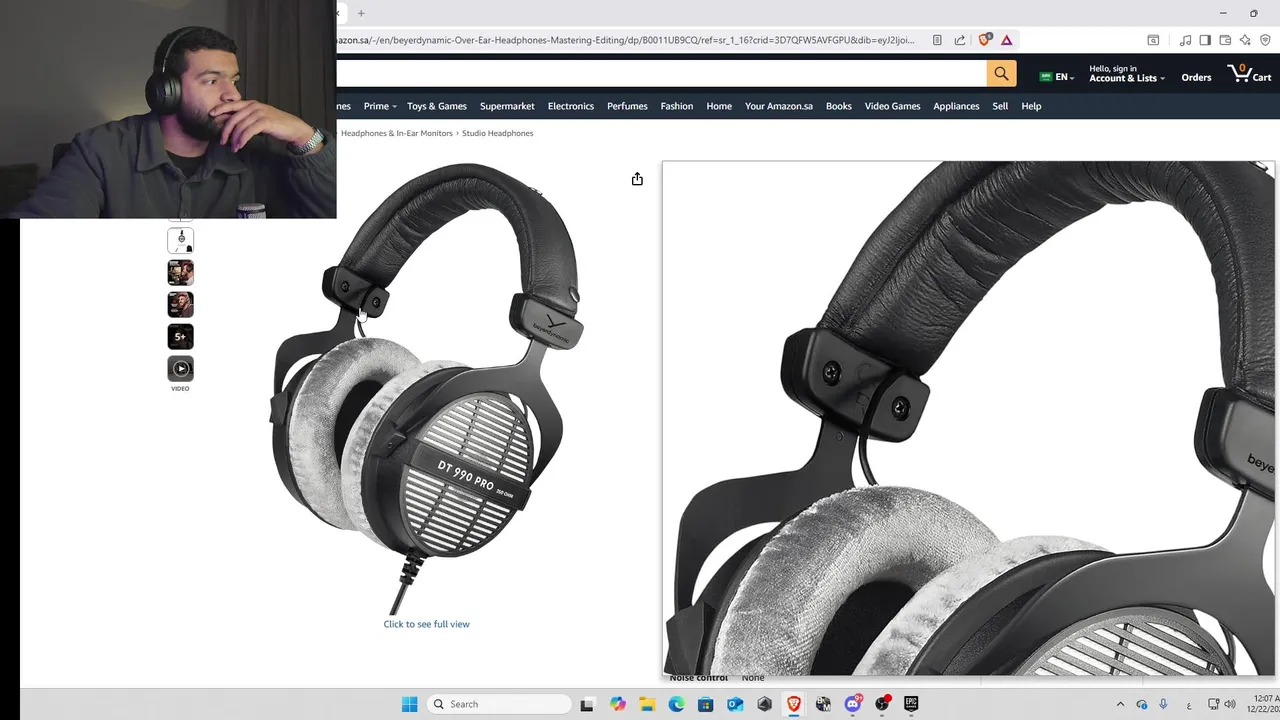This screenshot has height=720, width=1280.
Task: Open Video Games category
Action: click(892, 106)
